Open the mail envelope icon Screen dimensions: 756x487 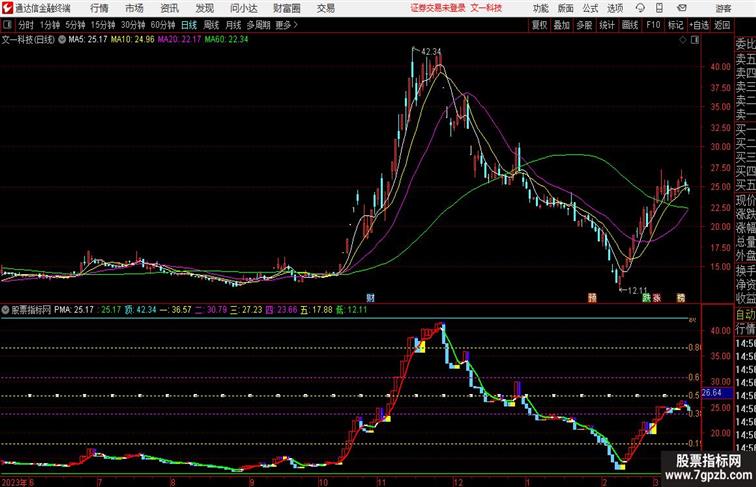[x=682, y=8]
